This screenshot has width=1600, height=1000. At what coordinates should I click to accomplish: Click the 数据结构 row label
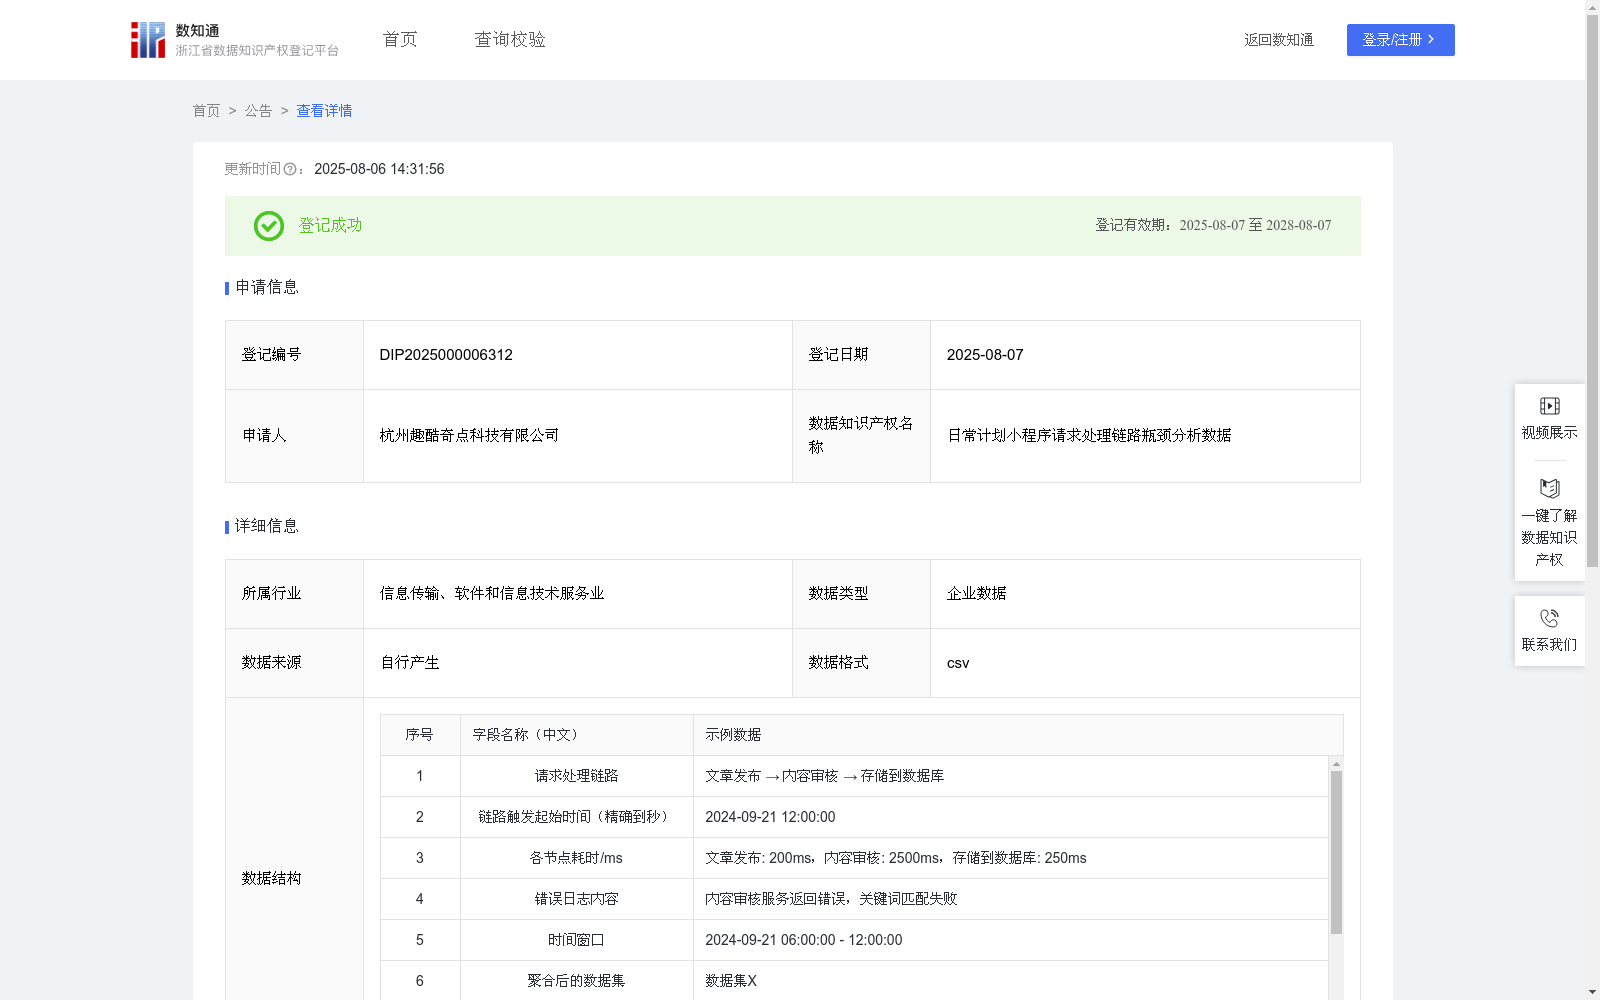271,879
